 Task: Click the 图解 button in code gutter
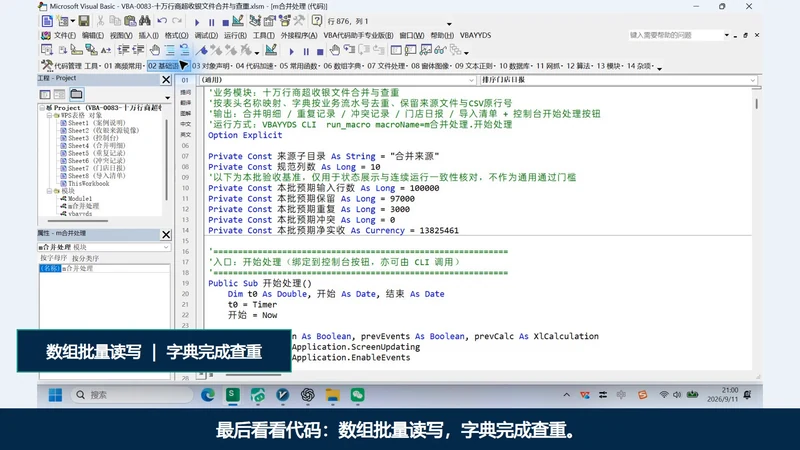click(185, 113)
